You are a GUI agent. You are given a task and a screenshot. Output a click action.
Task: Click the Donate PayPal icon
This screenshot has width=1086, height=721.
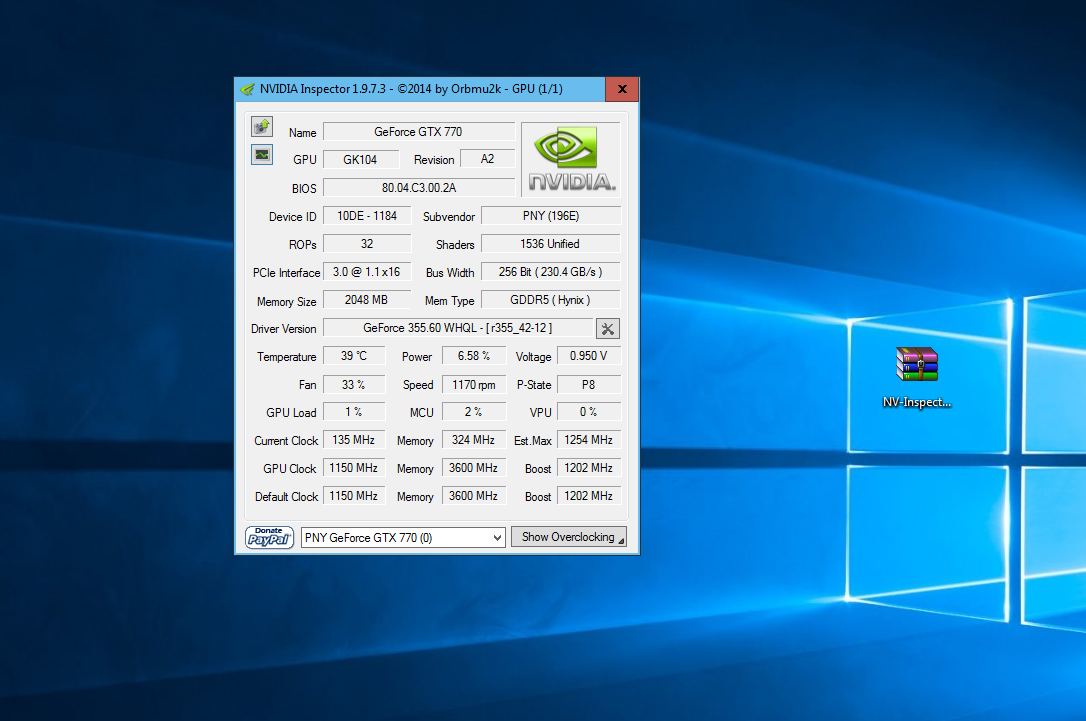(269, 537)
